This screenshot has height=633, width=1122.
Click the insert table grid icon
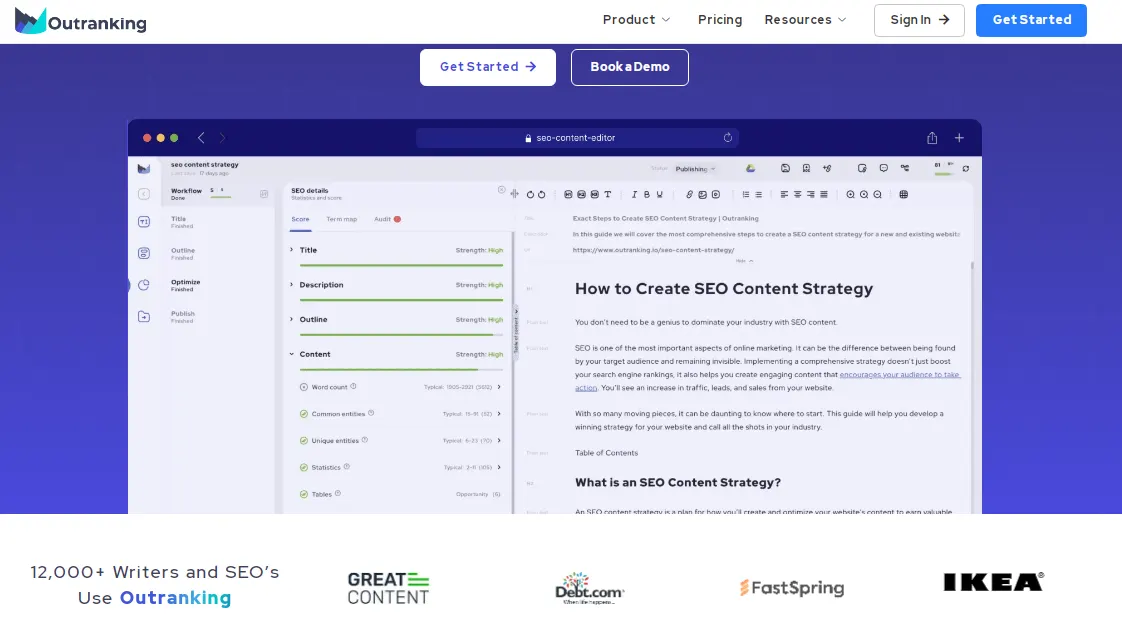tap(904, 195)
